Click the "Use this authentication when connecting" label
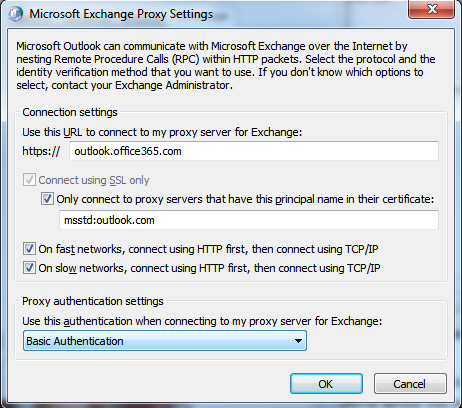Viewport: 462px width, 408px height. click(202, 321)
